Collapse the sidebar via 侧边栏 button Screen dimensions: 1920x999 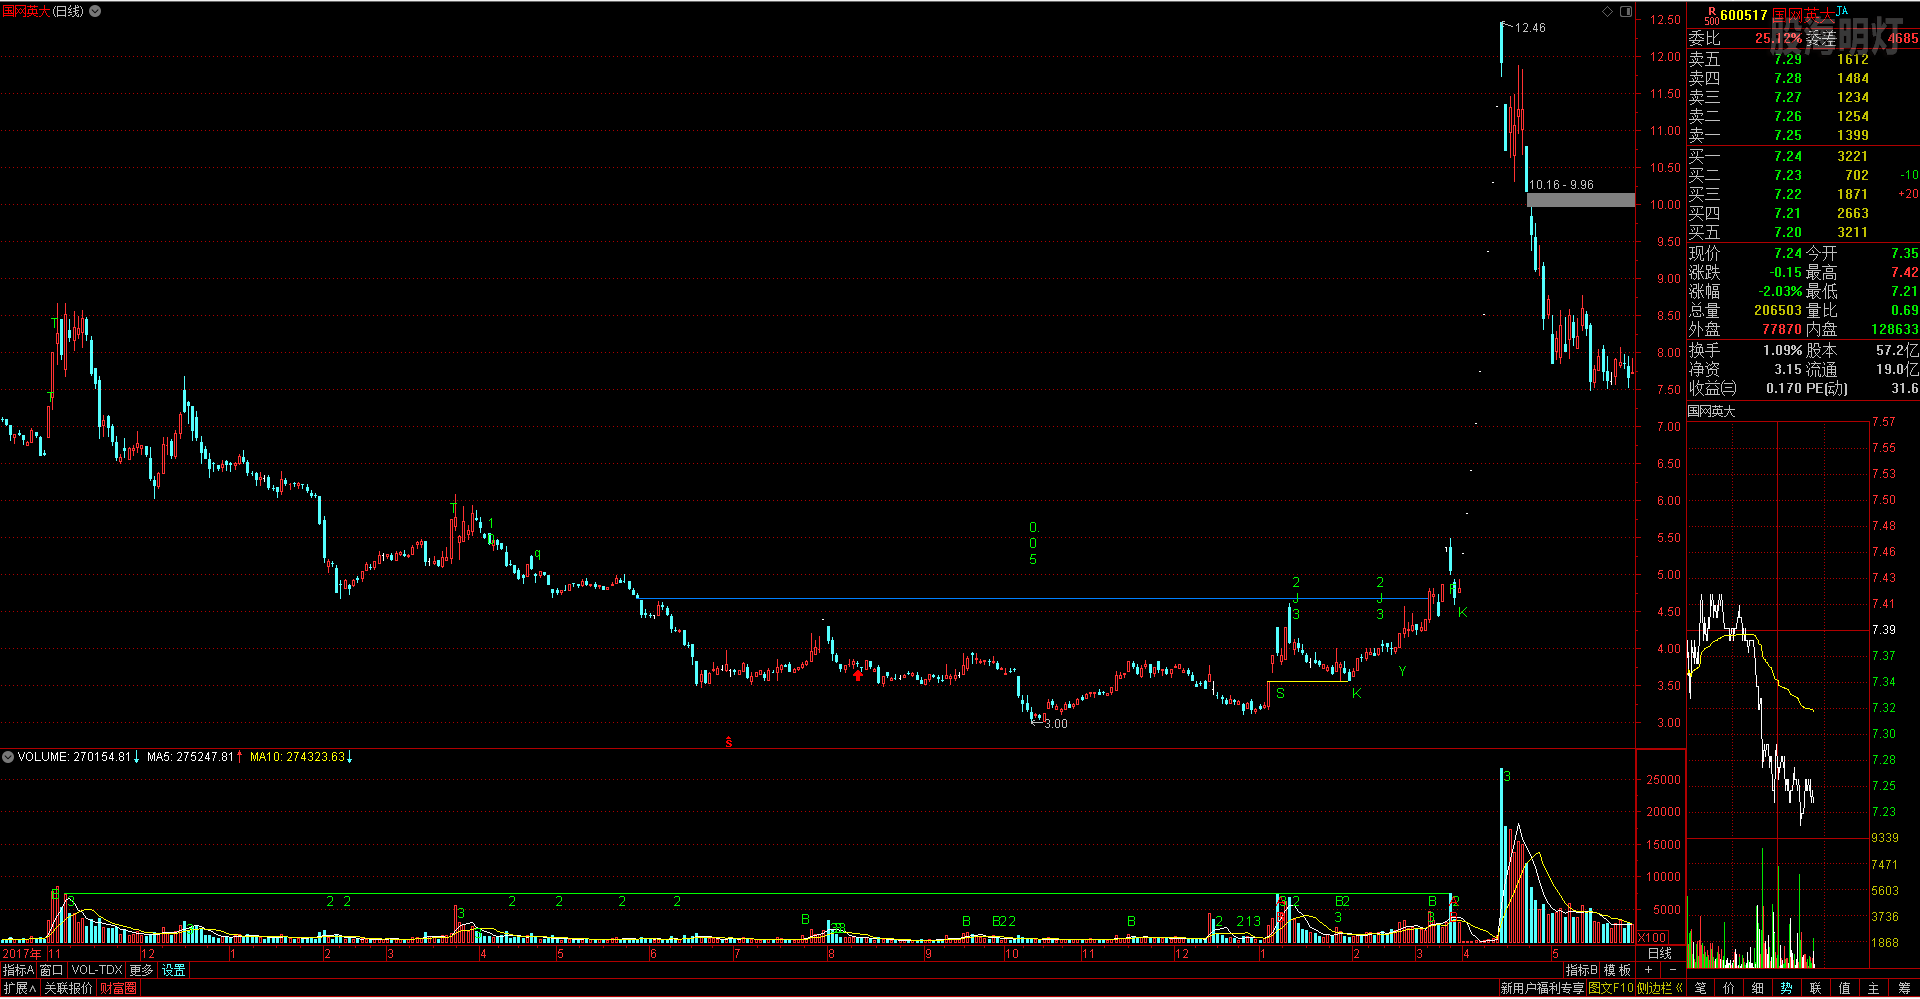coord(1660,988)
